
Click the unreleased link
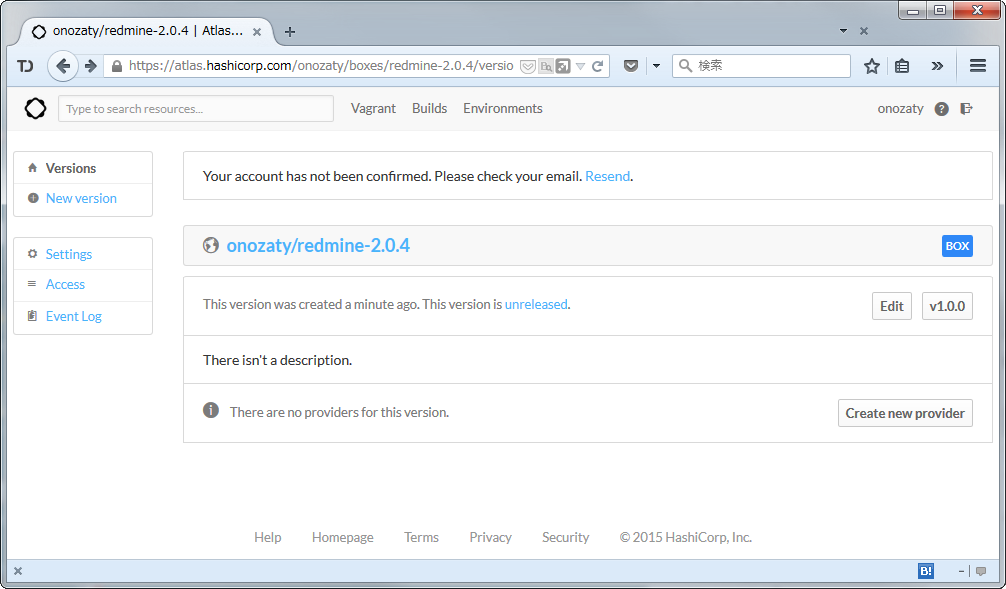[x=536, y=304]
